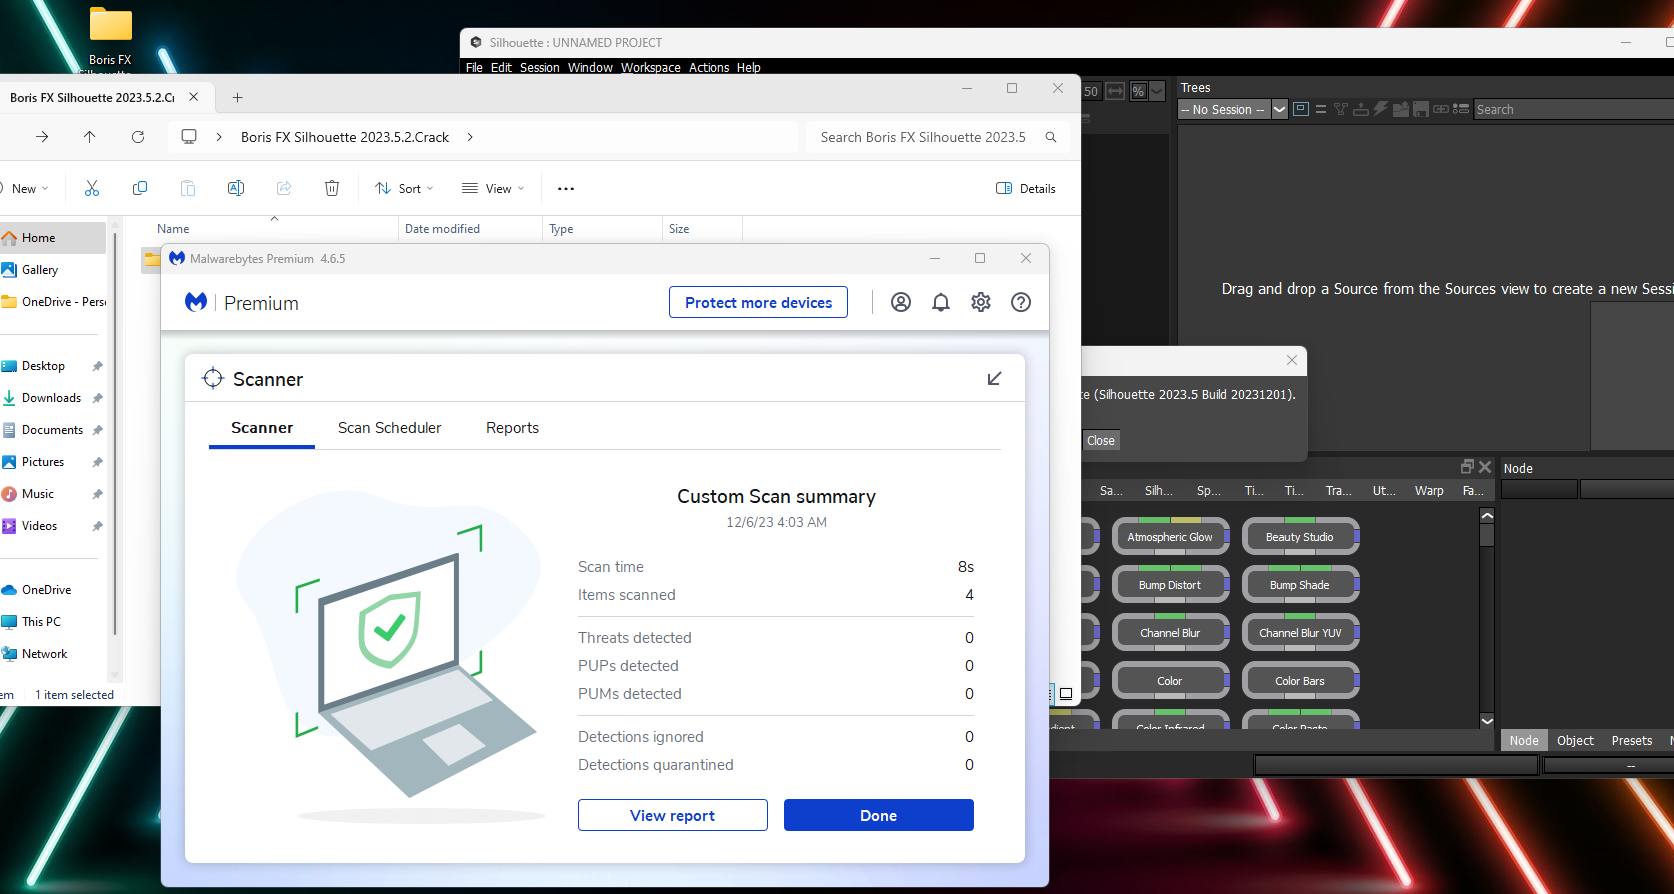Expand the address bar path chevron after Crack

click(470, 137)
